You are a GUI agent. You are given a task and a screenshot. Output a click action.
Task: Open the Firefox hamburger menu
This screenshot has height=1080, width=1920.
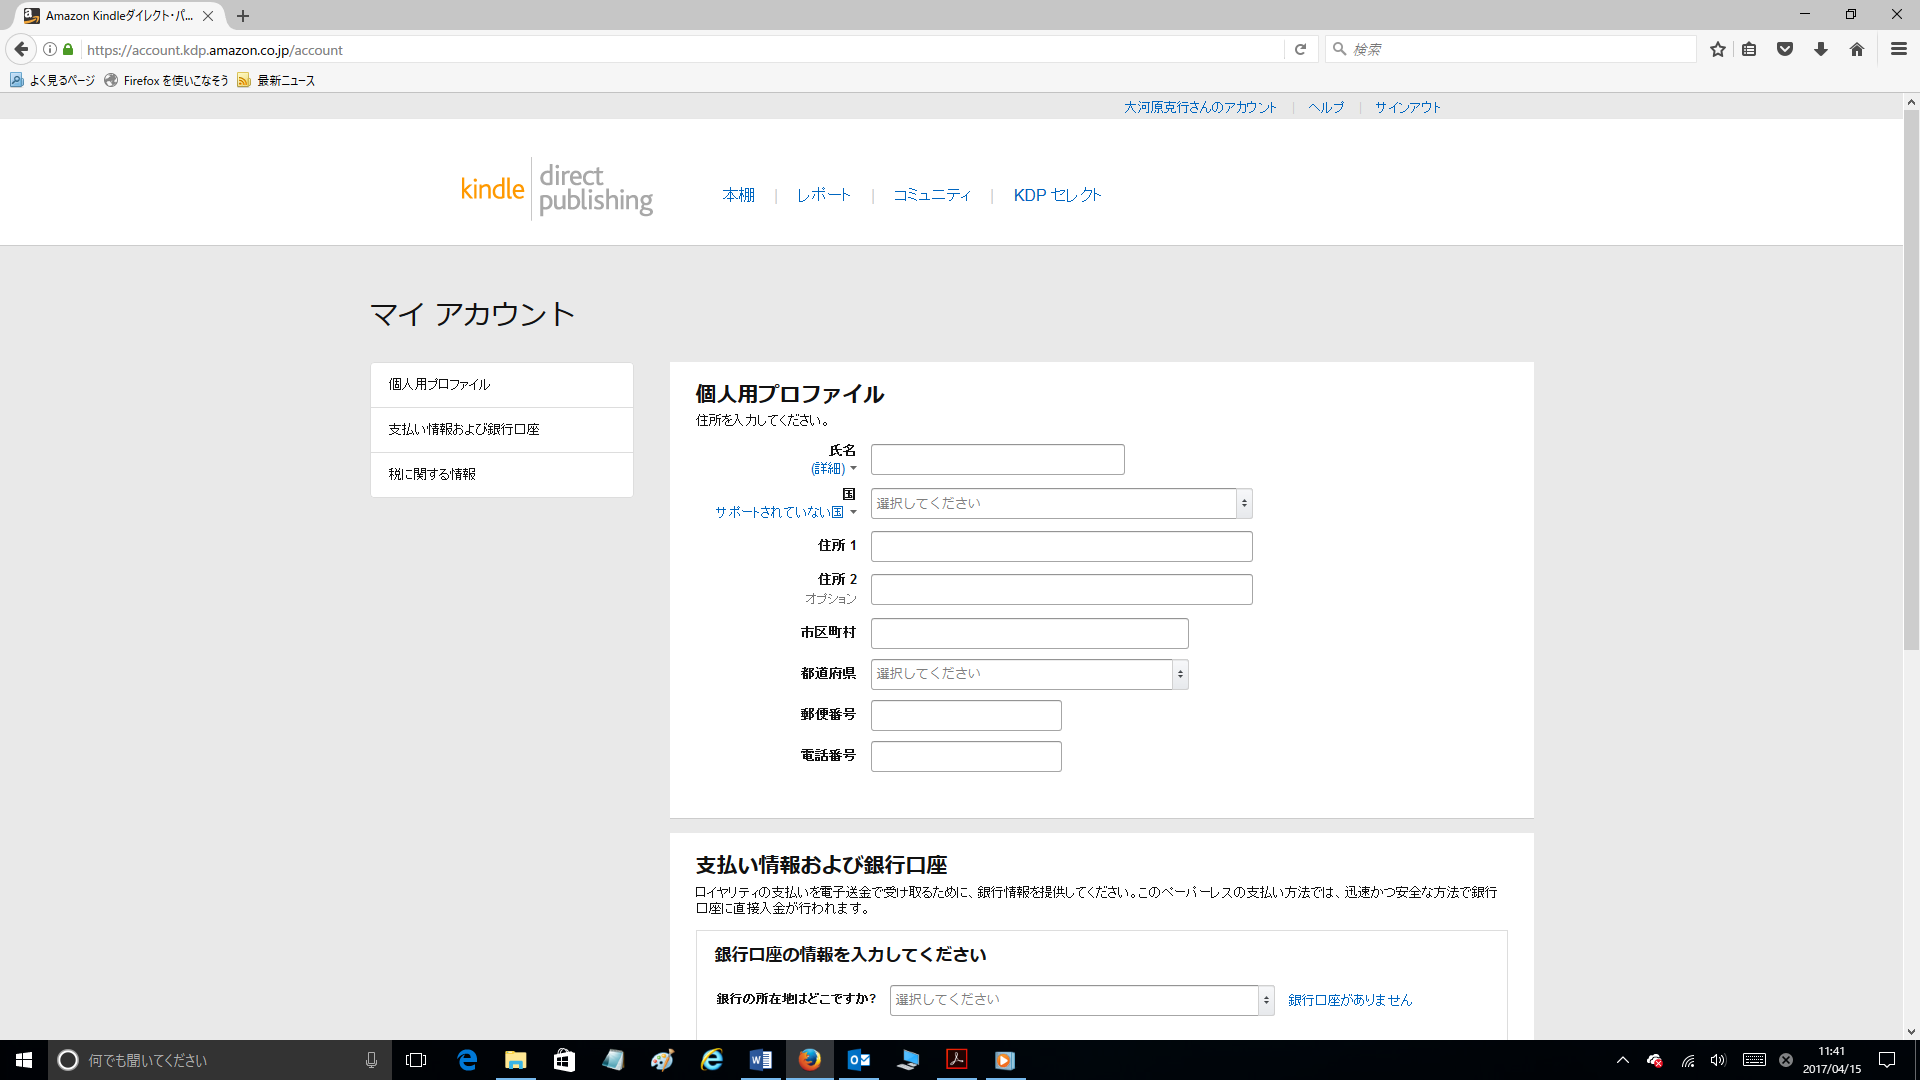point(1896,49)
